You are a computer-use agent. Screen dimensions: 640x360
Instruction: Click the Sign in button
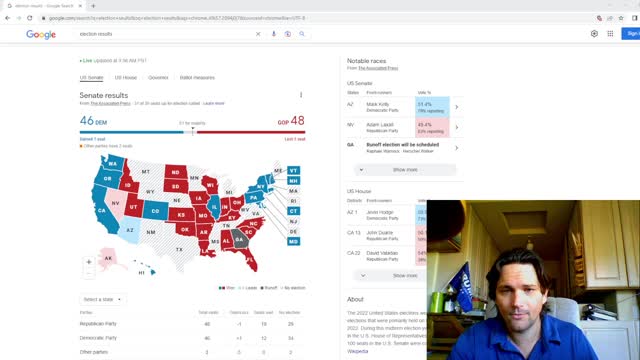[x=631, y=33]
